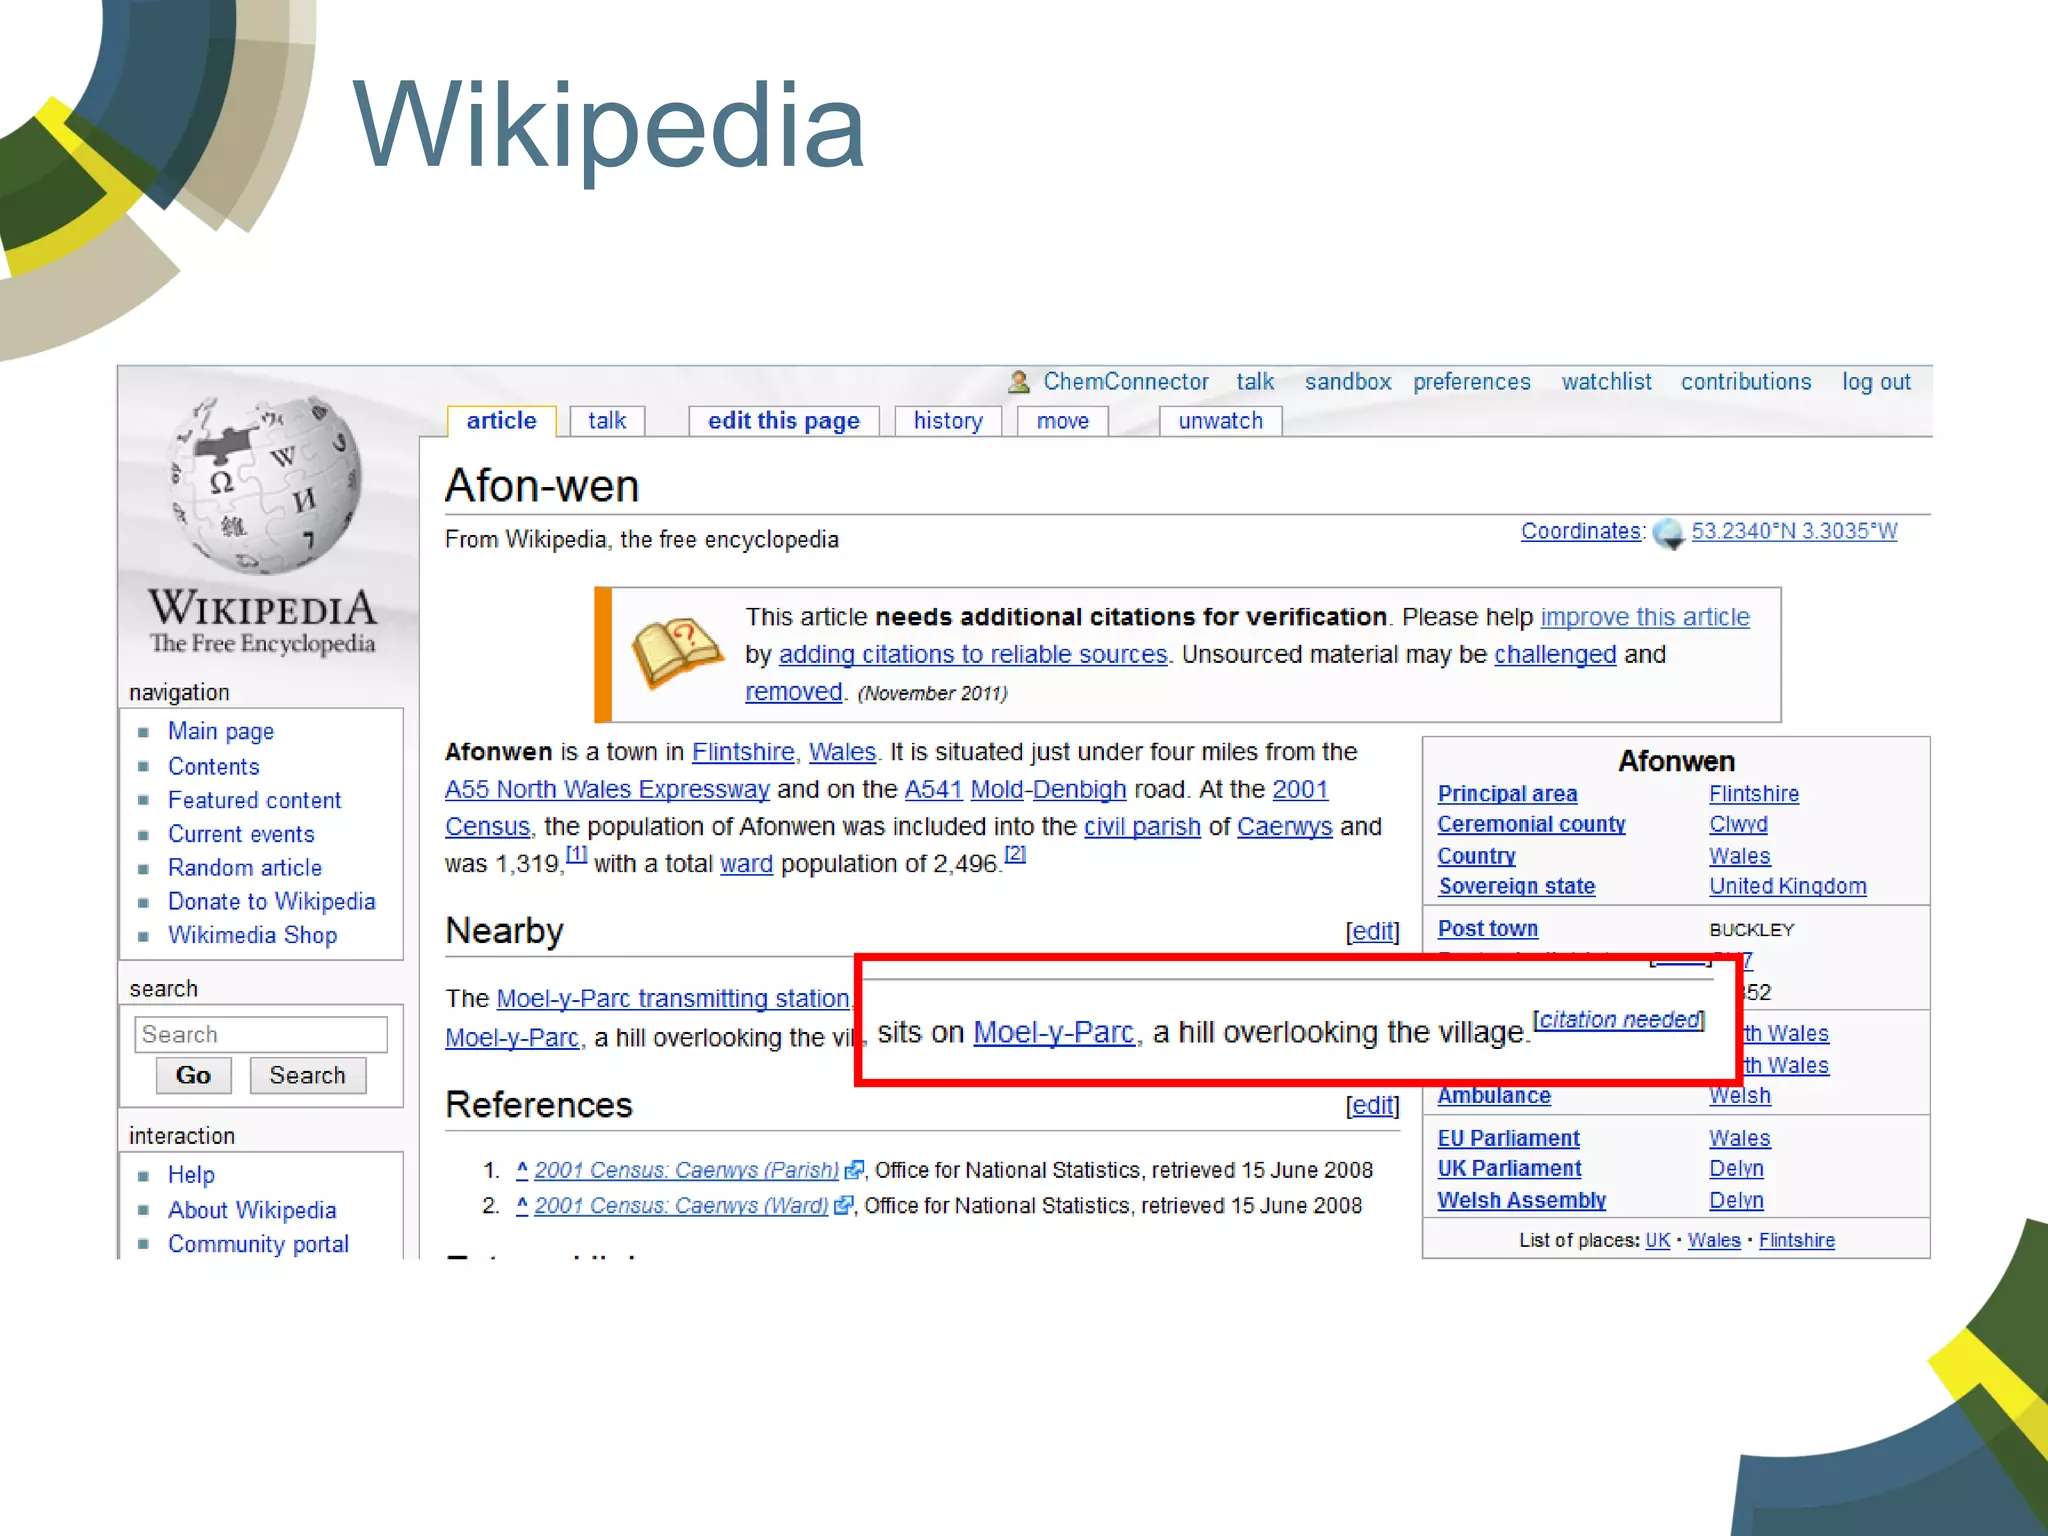Click coordinates 53.2340°N 3.3035°W link
Screen dimensions: 2048x1536
point(1794,531)
